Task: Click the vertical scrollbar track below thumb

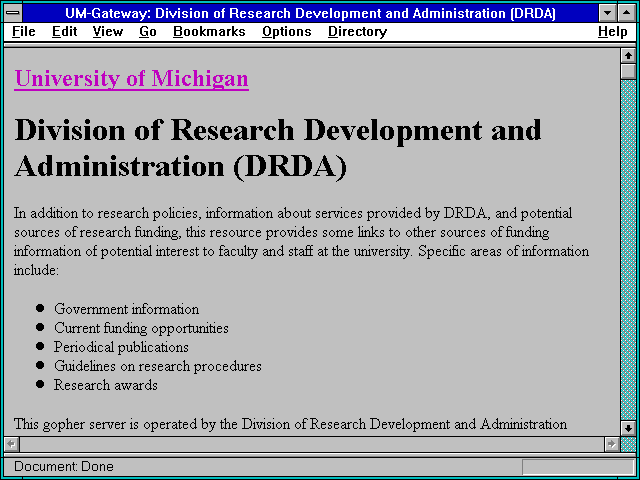Action: coord(628,250)
